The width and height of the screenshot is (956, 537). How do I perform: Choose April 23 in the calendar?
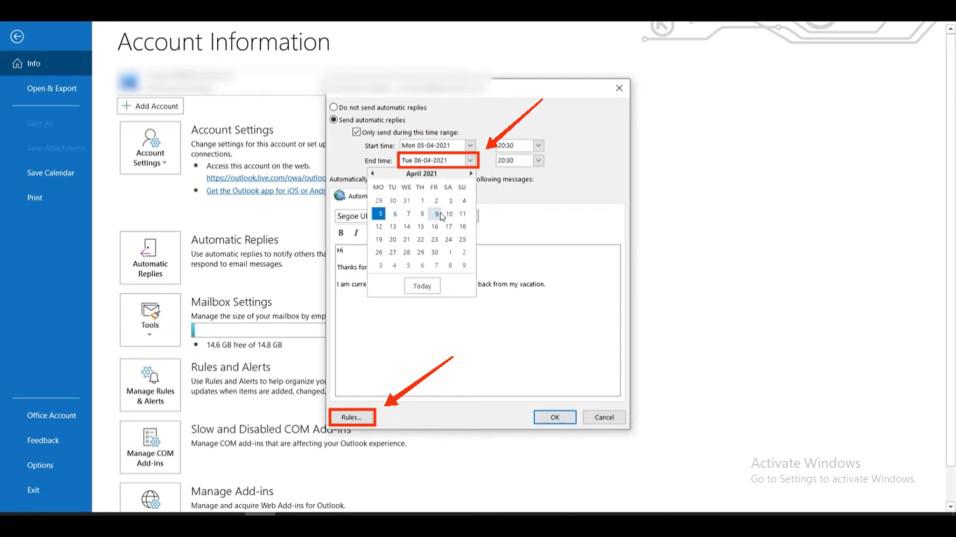pos(435,240)
